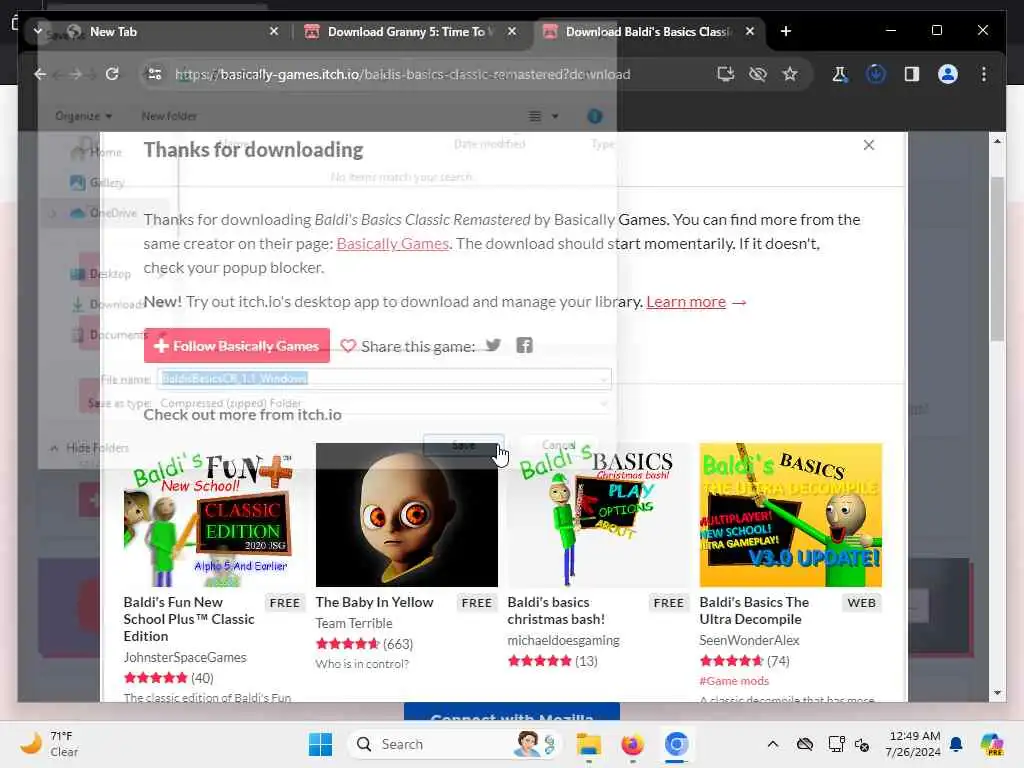The height and width of the screenshot is (768, 1024).
Task: Open Chrome from the taskbar
Action: 676,744
